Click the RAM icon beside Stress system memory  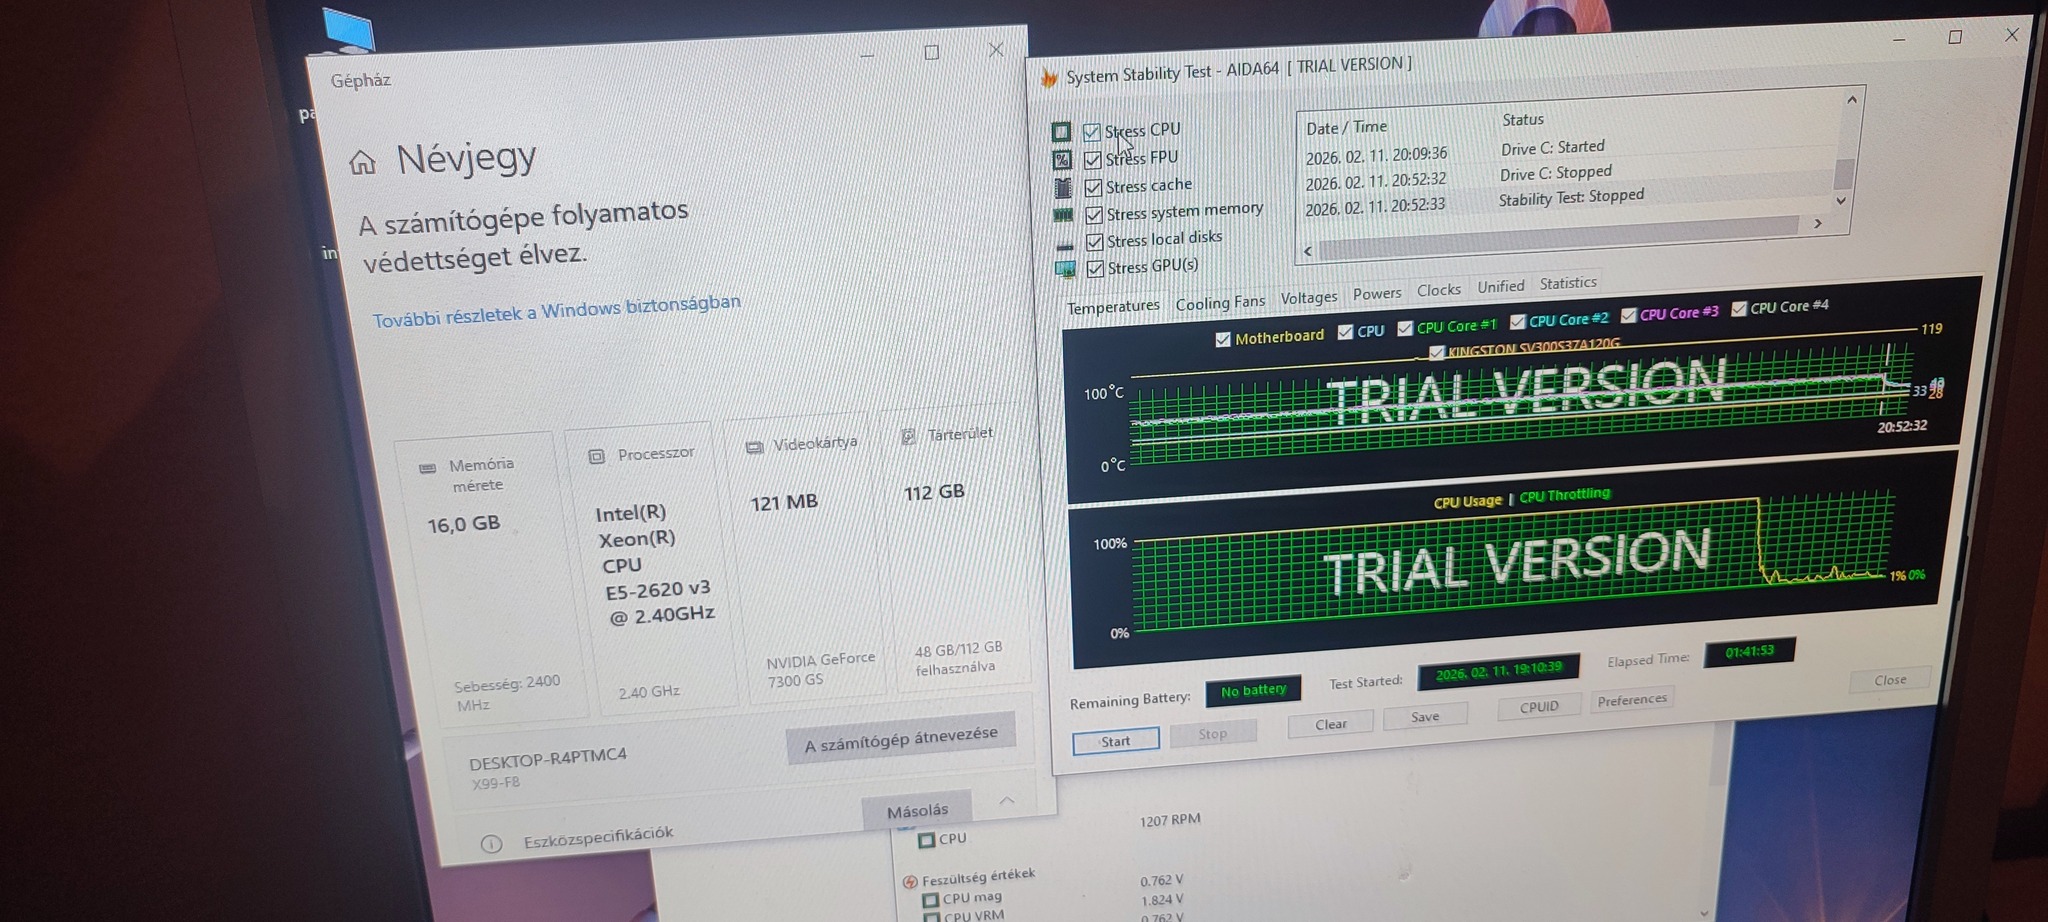tap(1063, 215)
